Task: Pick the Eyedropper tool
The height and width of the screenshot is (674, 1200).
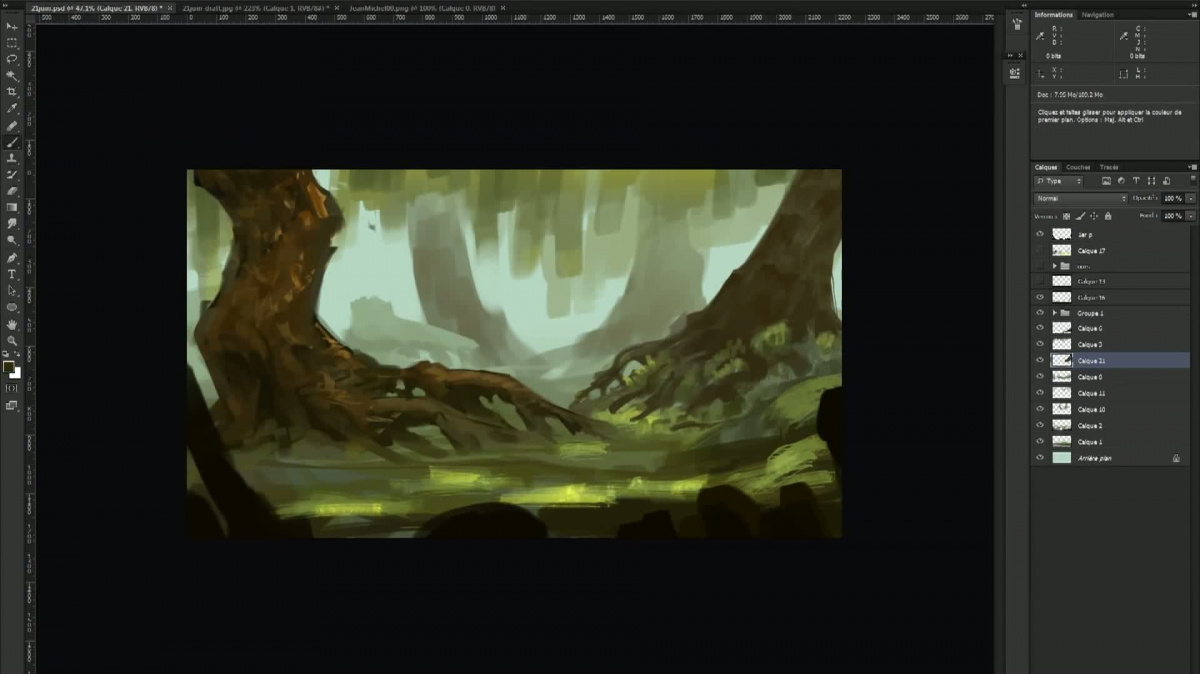Action: 12,108
